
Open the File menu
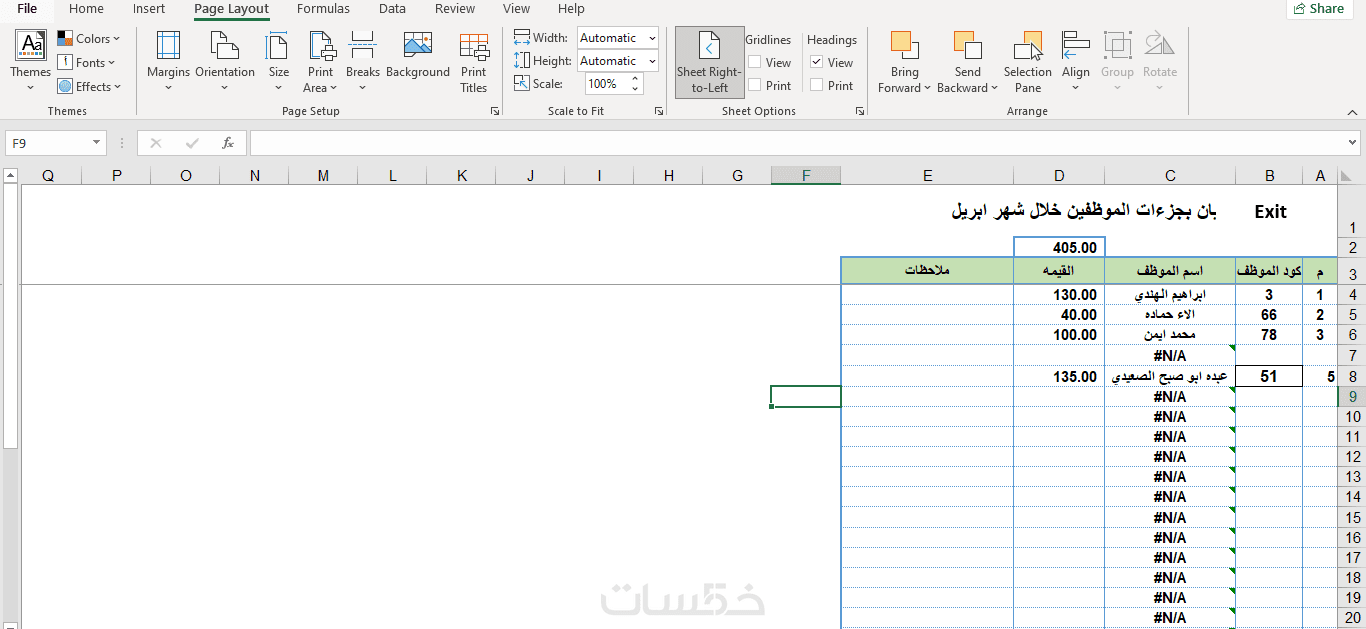[x=27, y=9]
